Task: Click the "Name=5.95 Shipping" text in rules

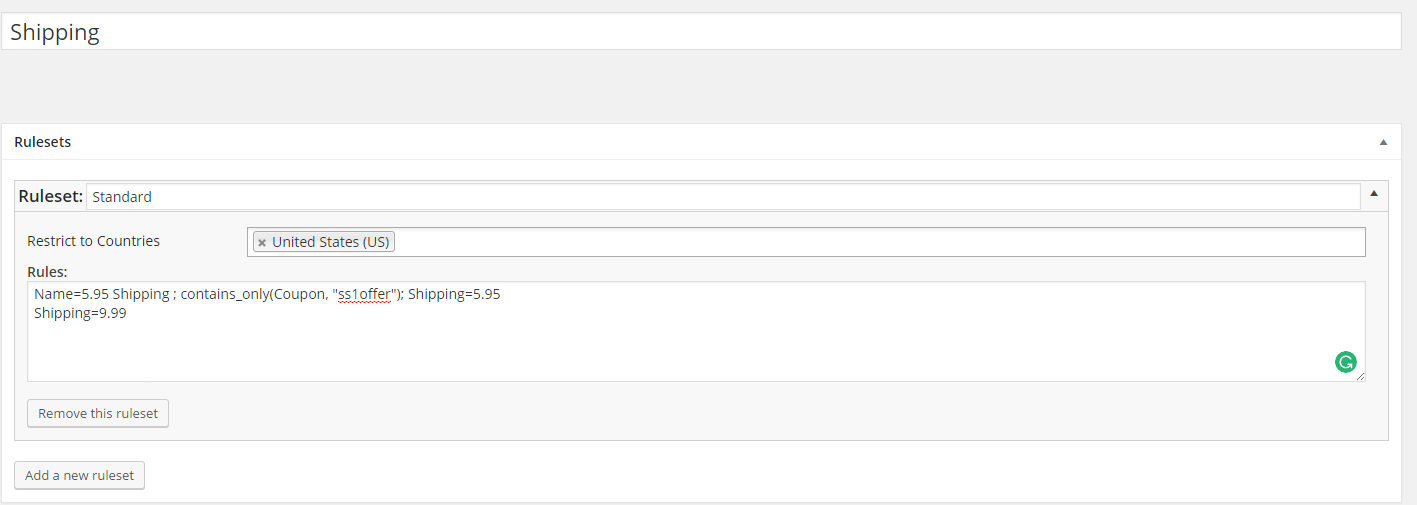Action: point(100,295)
